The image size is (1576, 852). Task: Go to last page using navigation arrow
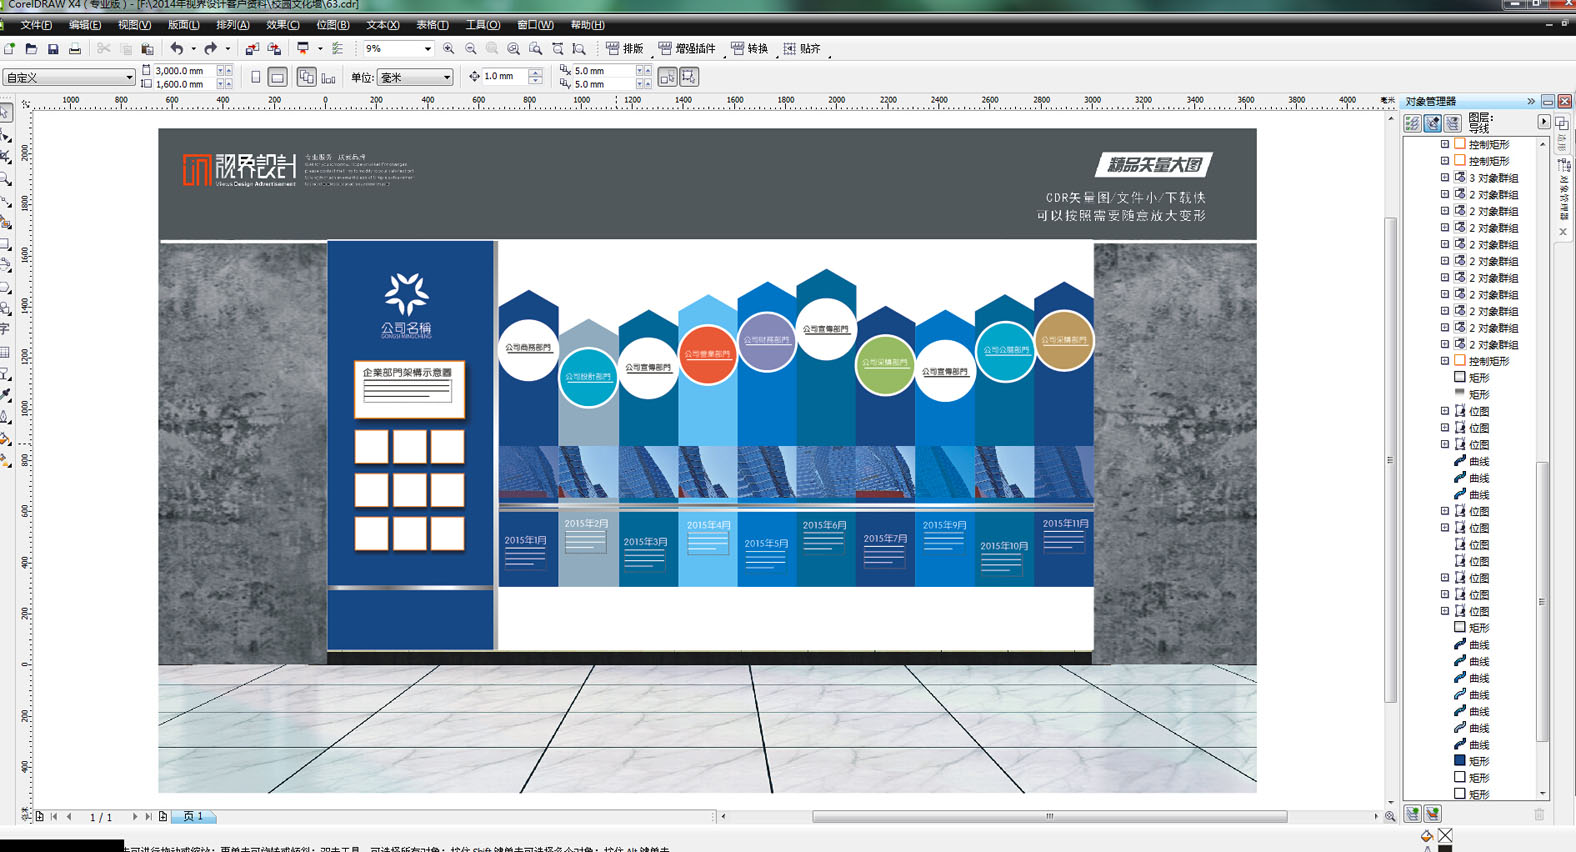tap(148, 817)
